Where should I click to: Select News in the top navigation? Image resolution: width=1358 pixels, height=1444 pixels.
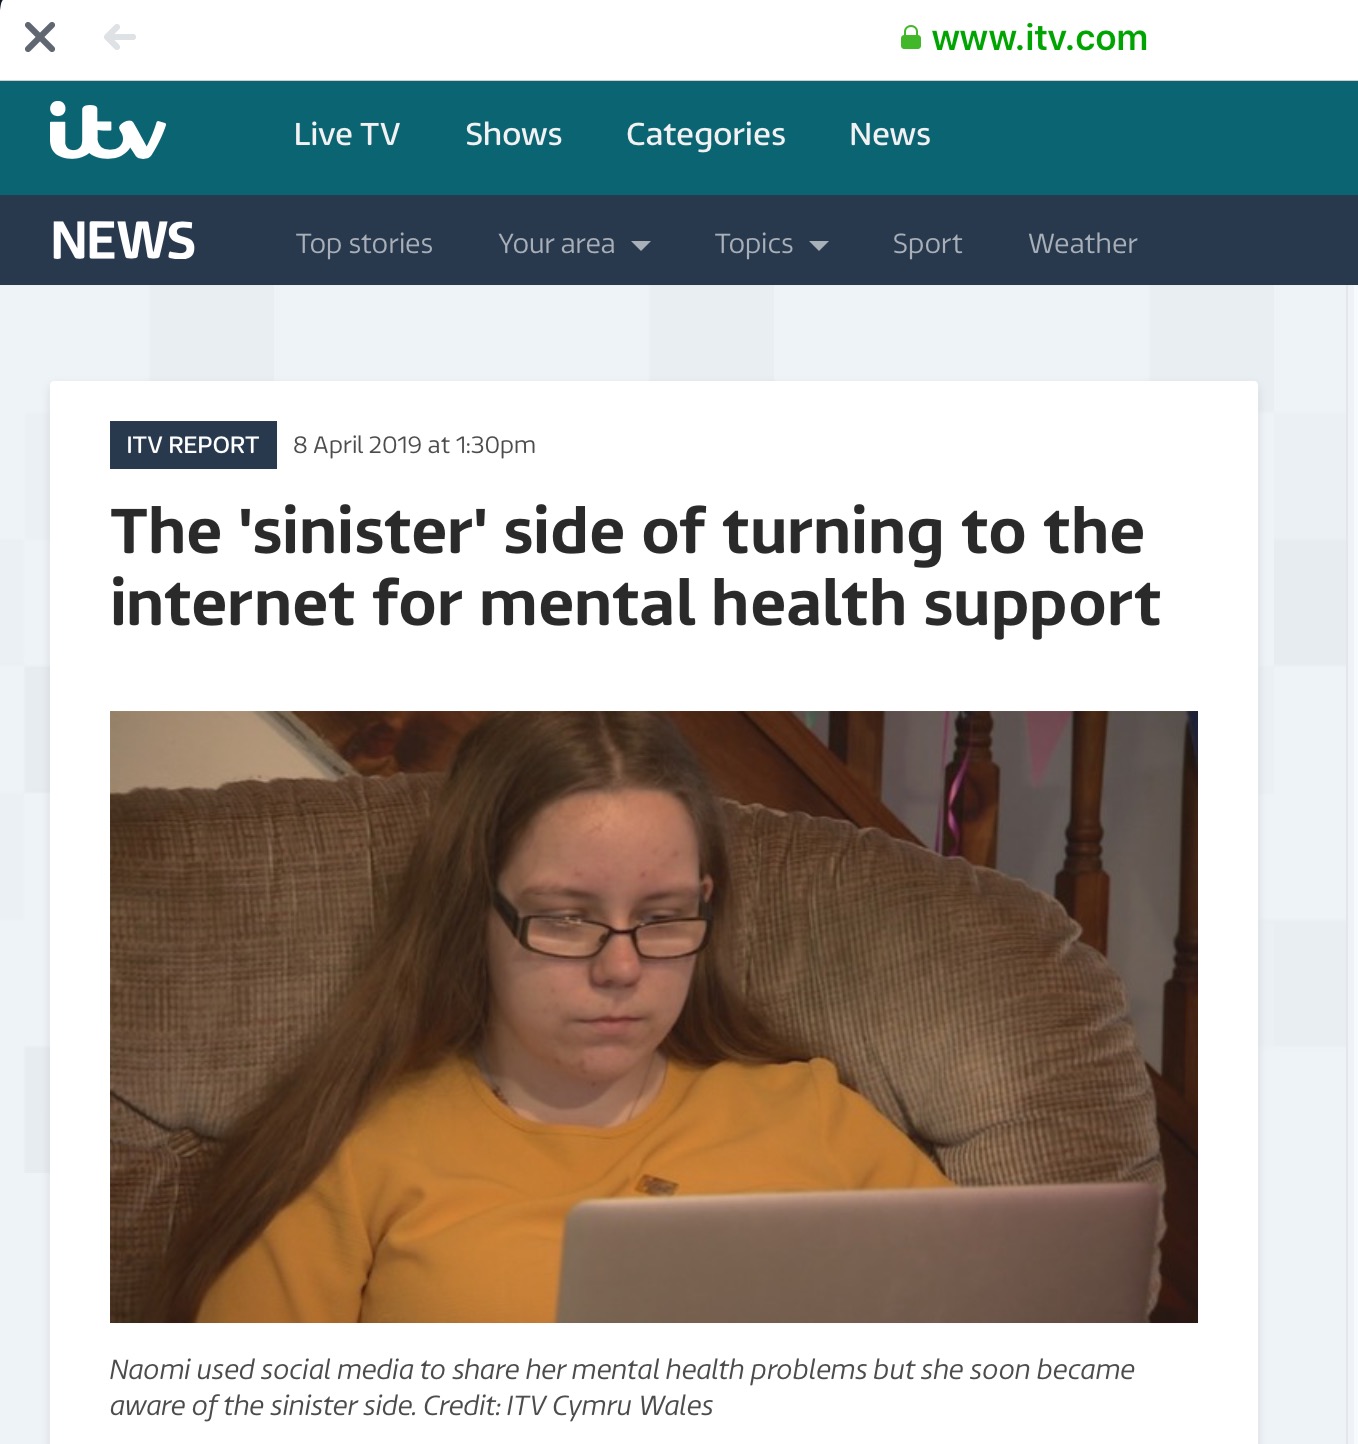[890, 134]
